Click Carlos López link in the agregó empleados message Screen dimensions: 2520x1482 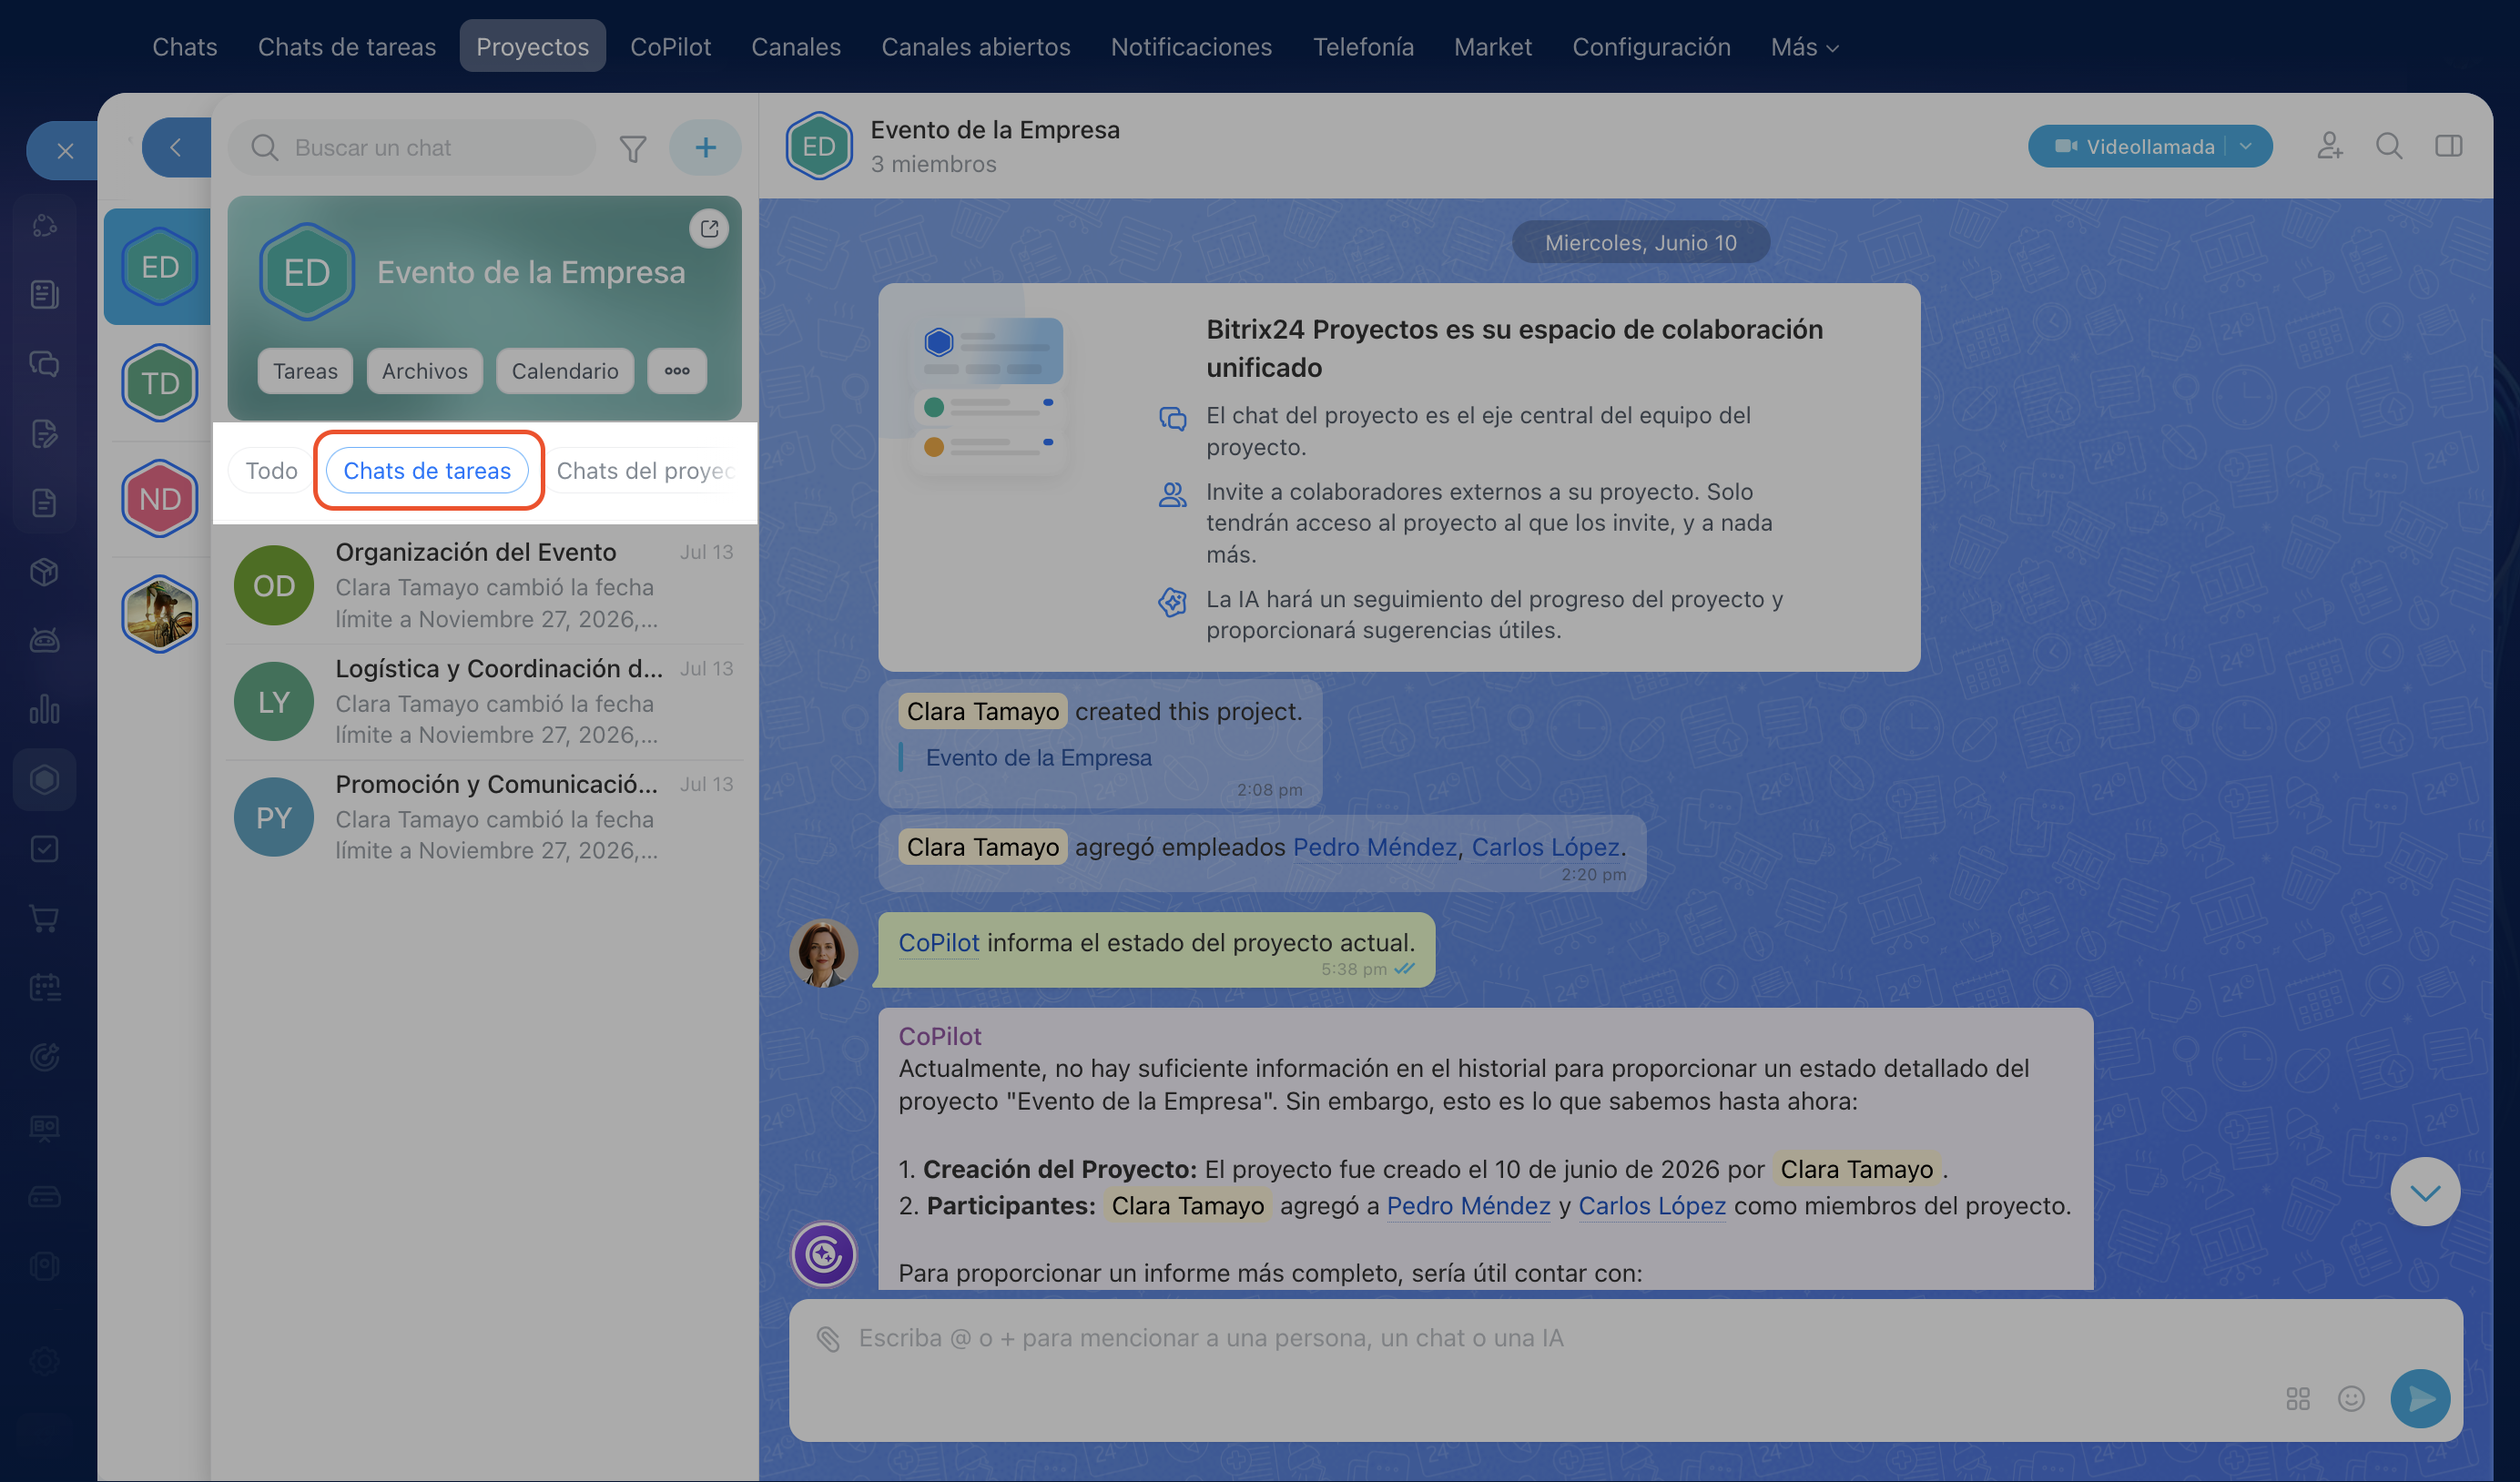point(1545,848)
